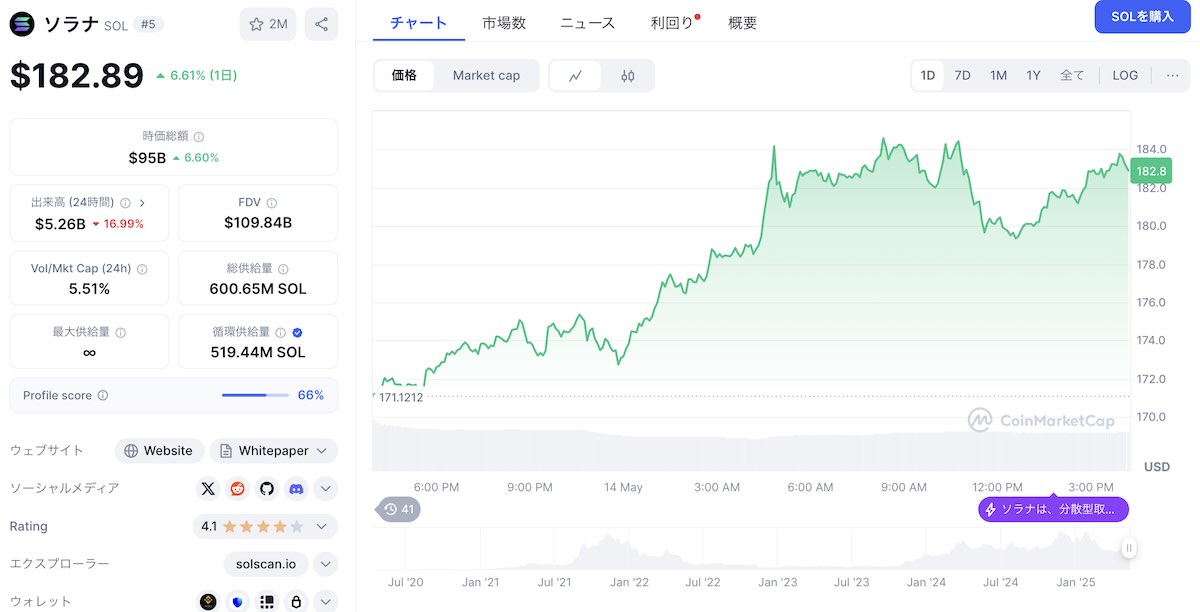
Task: Click the chart range selector handle
Action: pyautogui.click(x=1129, y=548)
